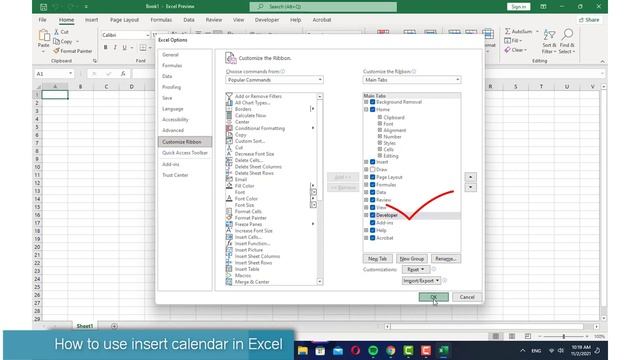Click the Name Box showing A1

click(x=51, y=73)
